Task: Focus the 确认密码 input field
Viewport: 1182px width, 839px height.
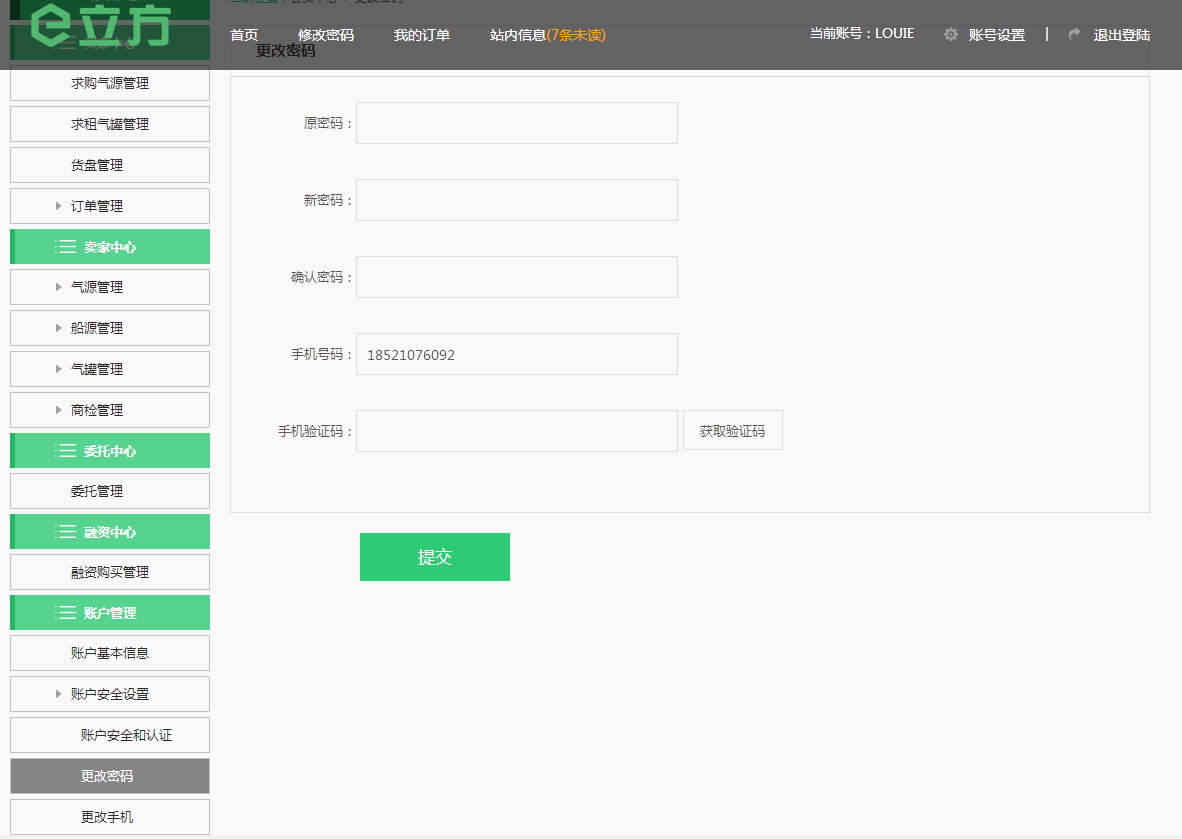Action: tap(516, 277)
